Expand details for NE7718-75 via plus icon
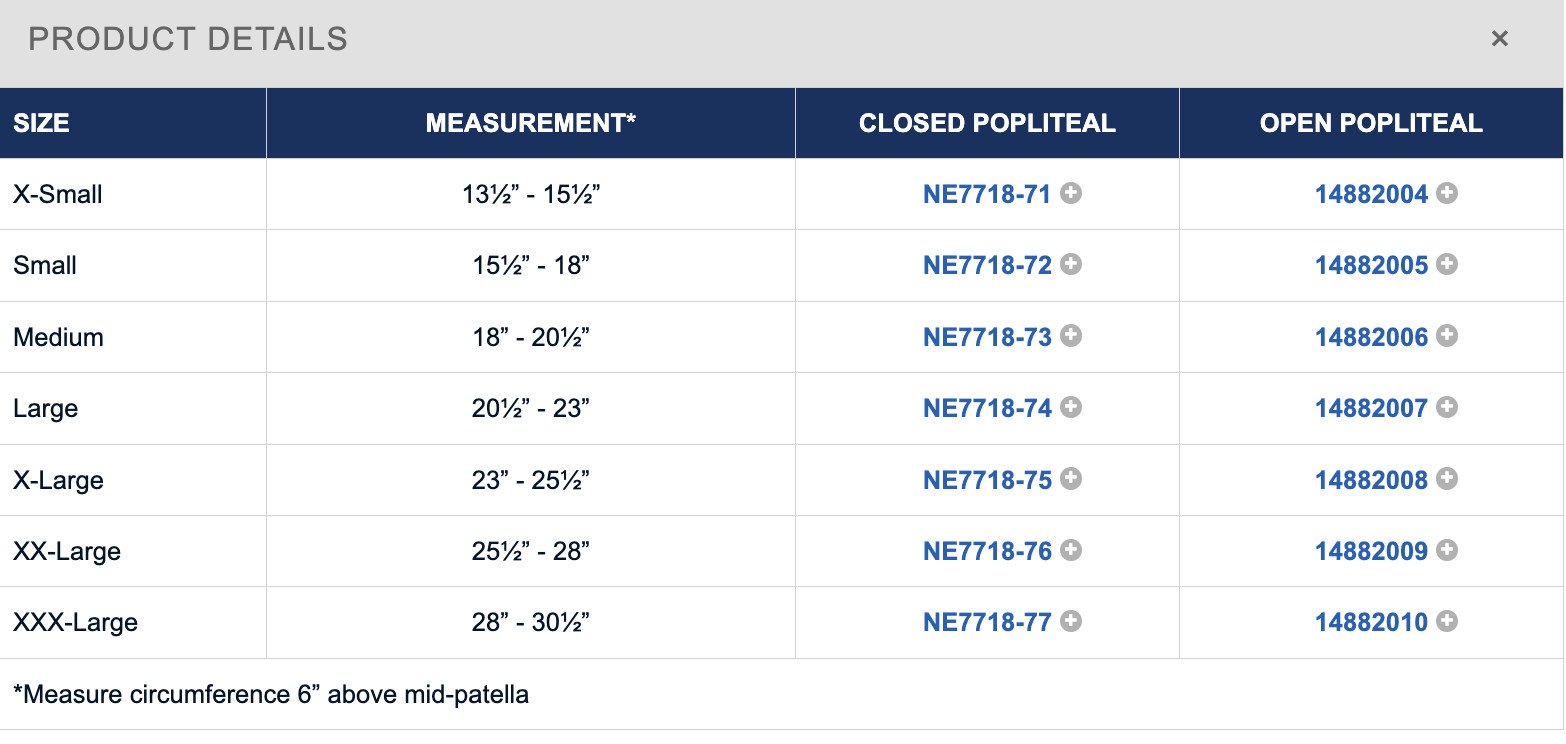The height and width of the screenshot is (744, 1566). click(x=1071, y=479)
